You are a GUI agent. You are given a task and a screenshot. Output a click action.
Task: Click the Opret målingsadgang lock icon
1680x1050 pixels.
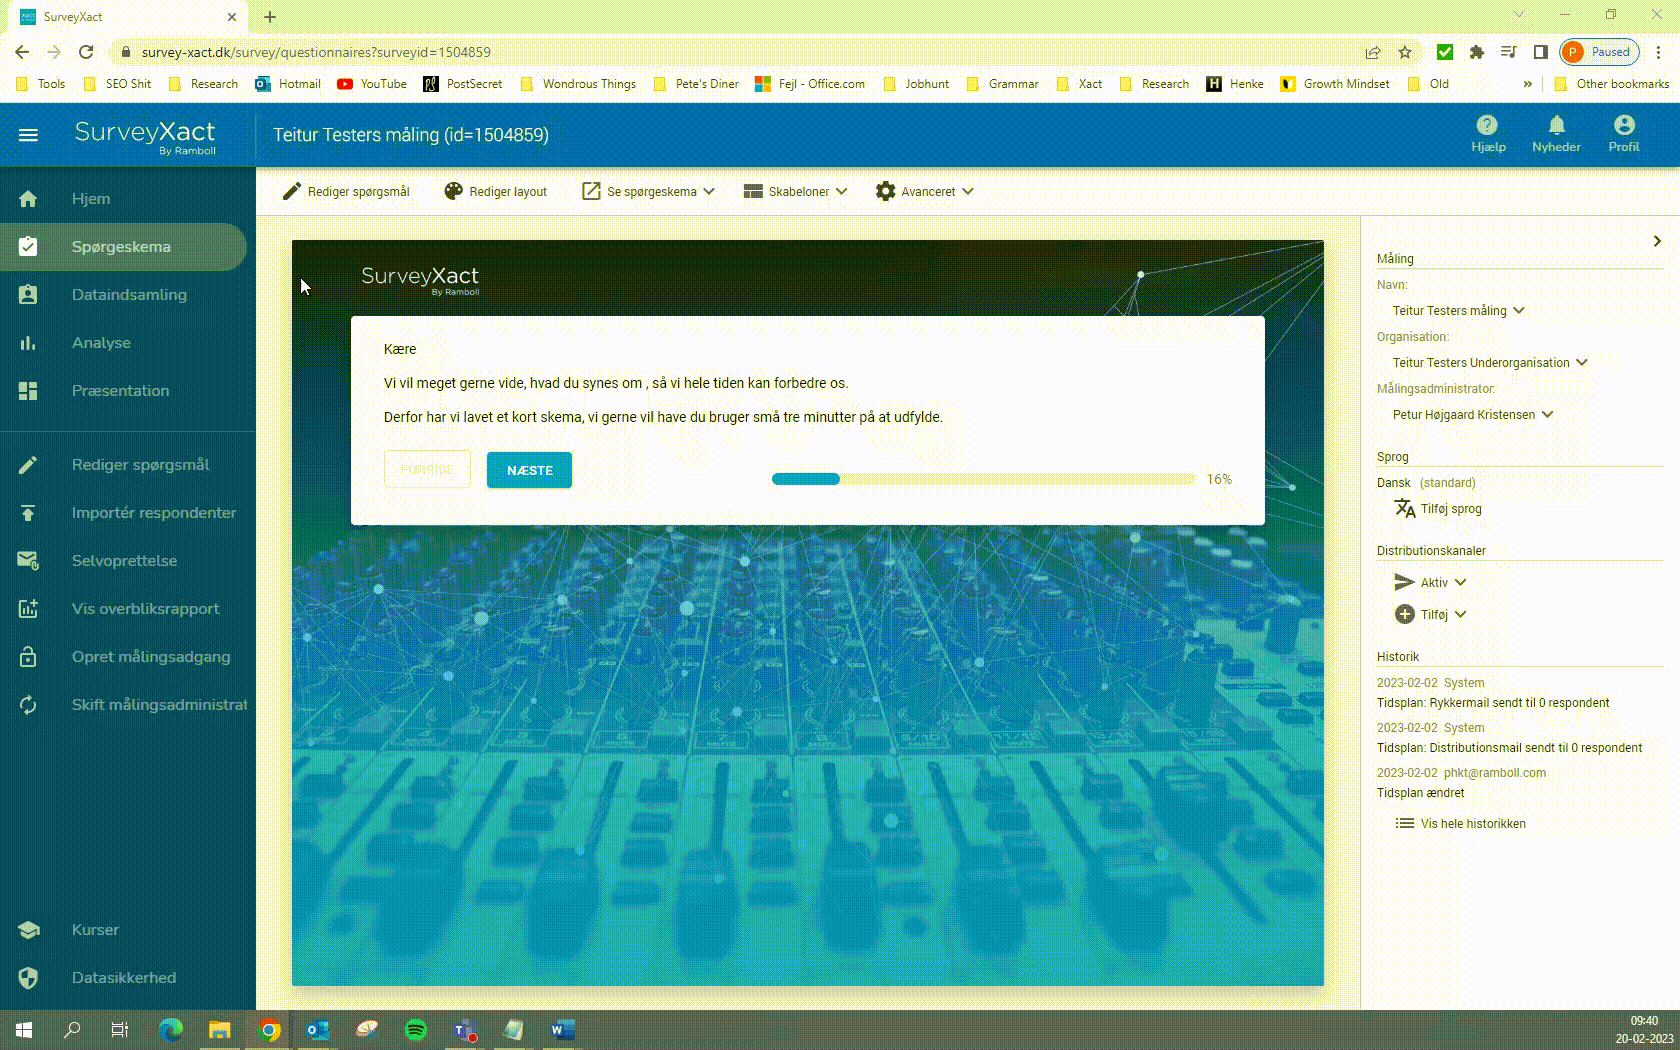pyautogui.click(x=28, y=657)
